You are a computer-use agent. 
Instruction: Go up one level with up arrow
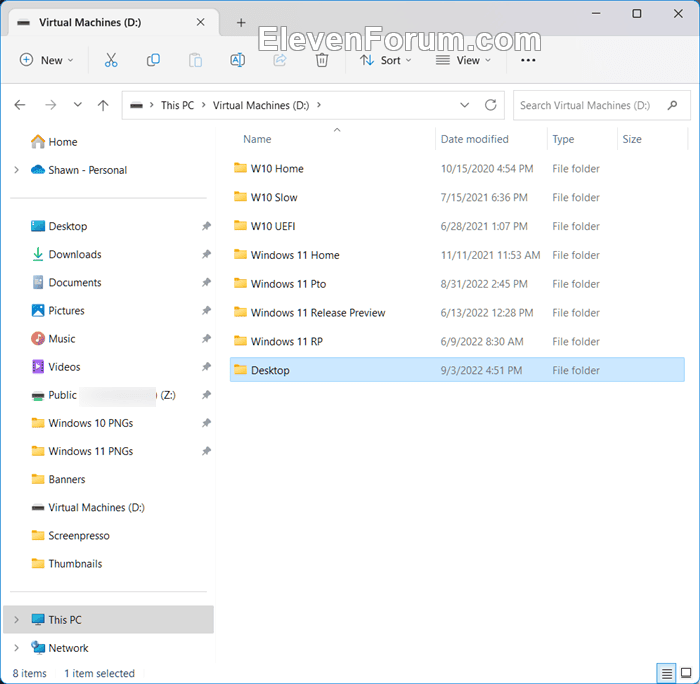click(x=103, y=105)
